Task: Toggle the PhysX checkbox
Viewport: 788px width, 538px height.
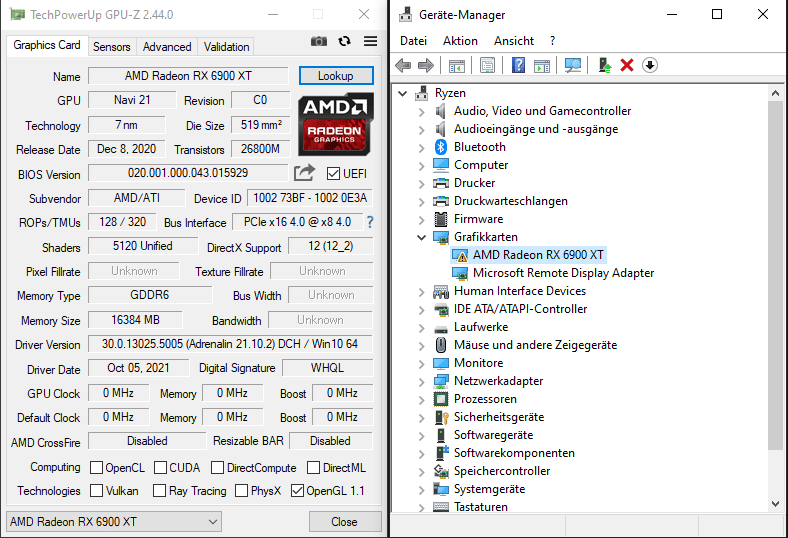Action: [241, 490]
